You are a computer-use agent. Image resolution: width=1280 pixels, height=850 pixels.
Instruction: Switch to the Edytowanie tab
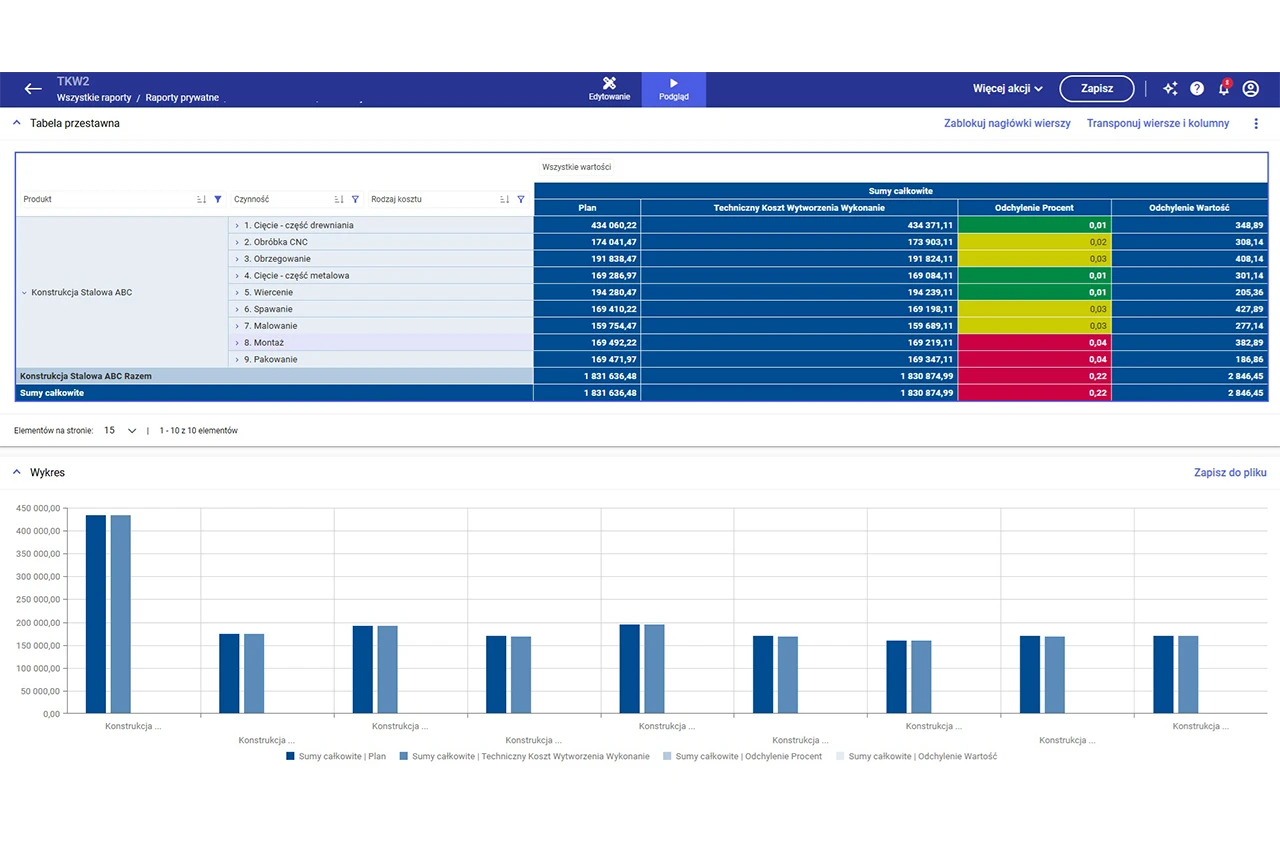tap(609, 89)
